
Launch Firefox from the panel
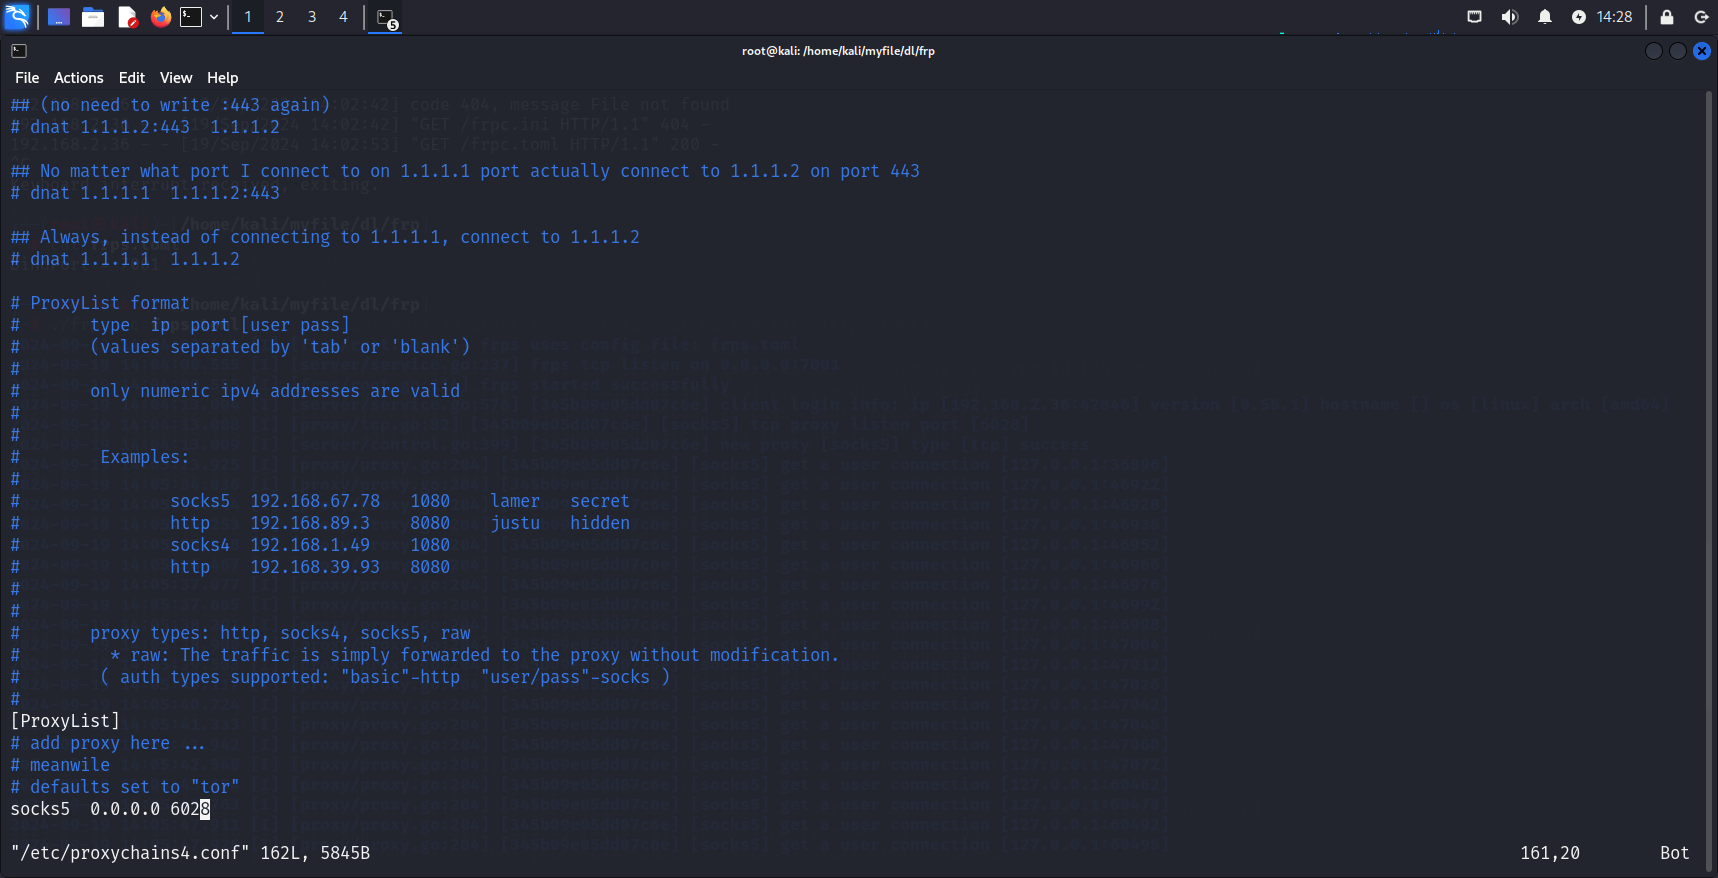click(160, 17)
